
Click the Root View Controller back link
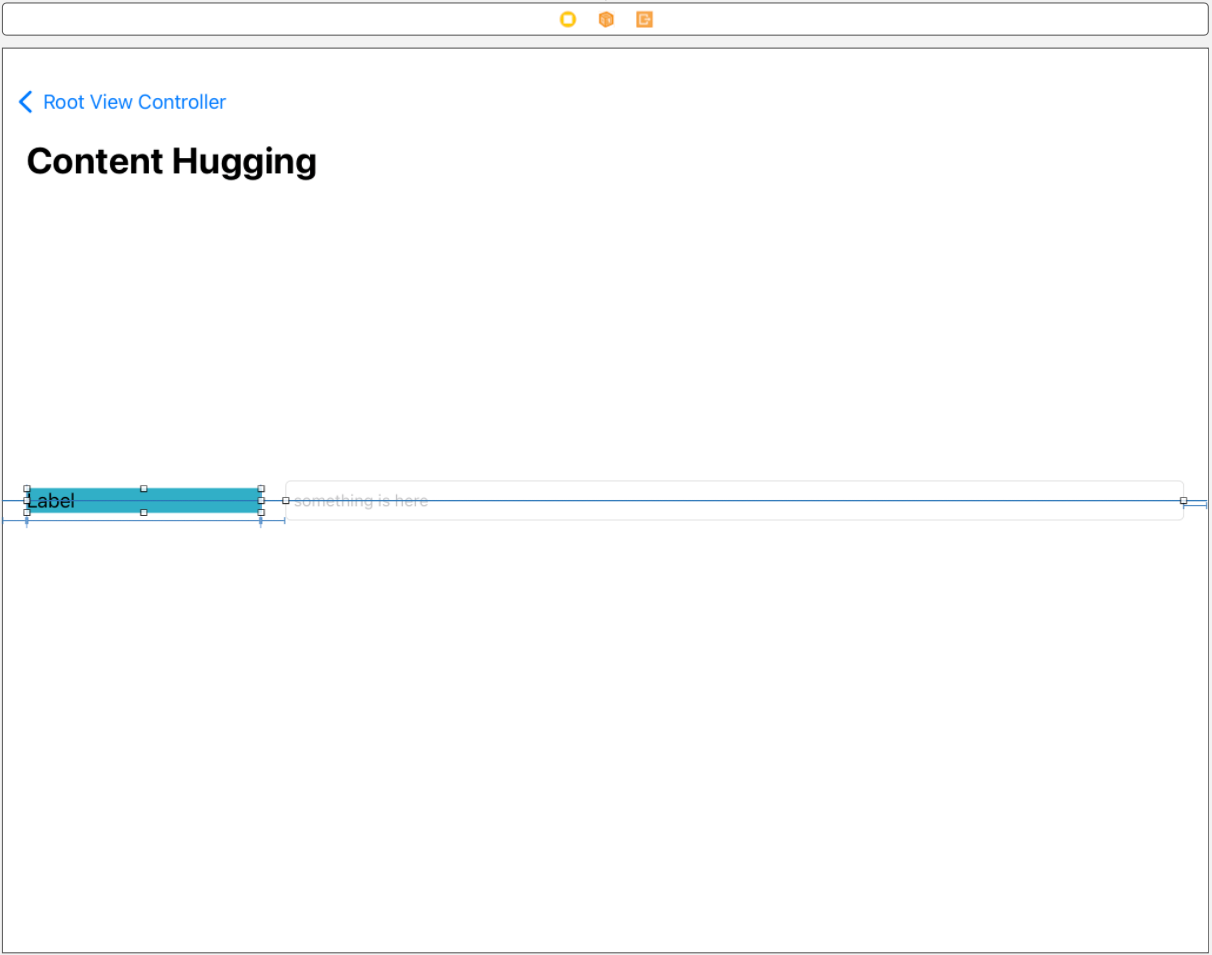tap(134, 102)
